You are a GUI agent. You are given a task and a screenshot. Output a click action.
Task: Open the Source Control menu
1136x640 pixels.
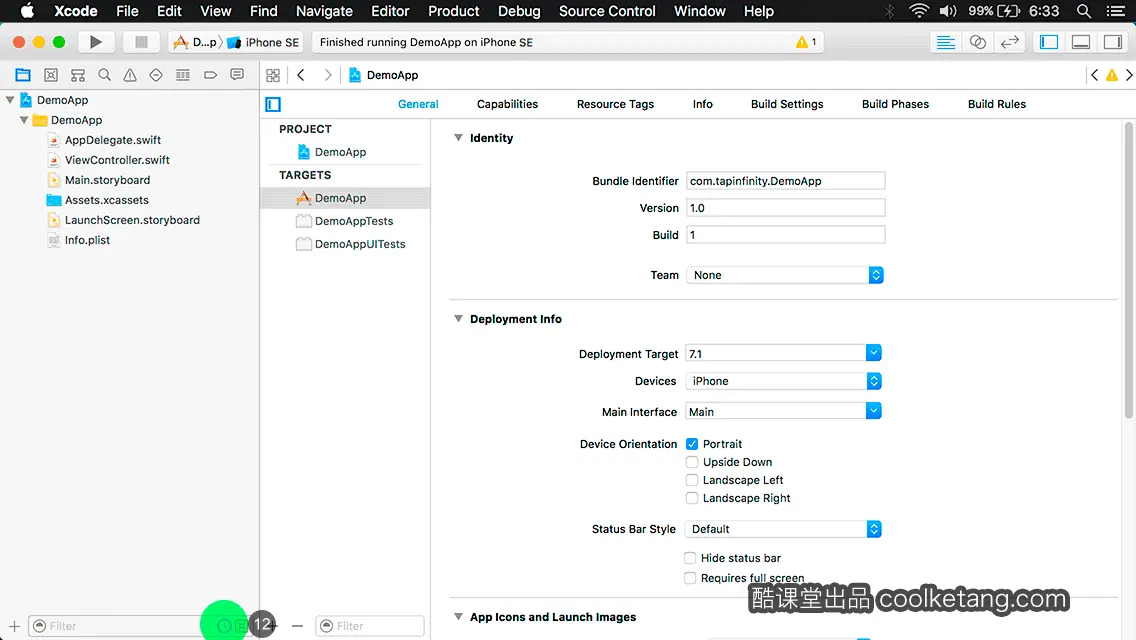(607, 11)
